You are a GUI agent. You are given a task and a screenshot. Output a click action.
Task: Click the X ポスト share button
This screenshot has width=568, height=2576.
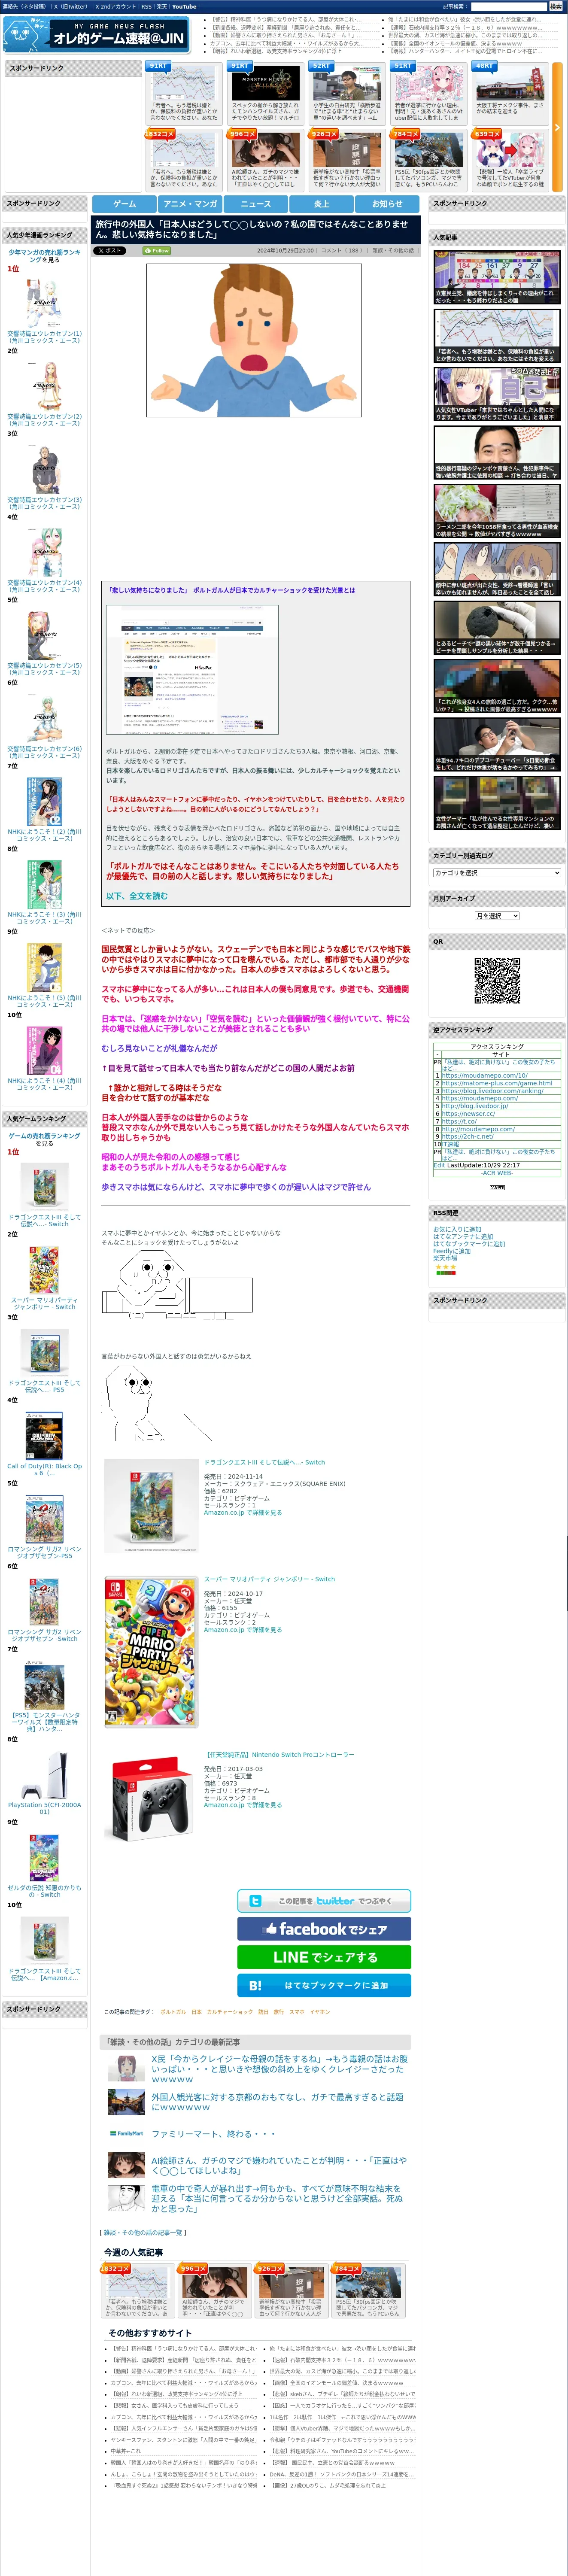[x=109, y=251]
